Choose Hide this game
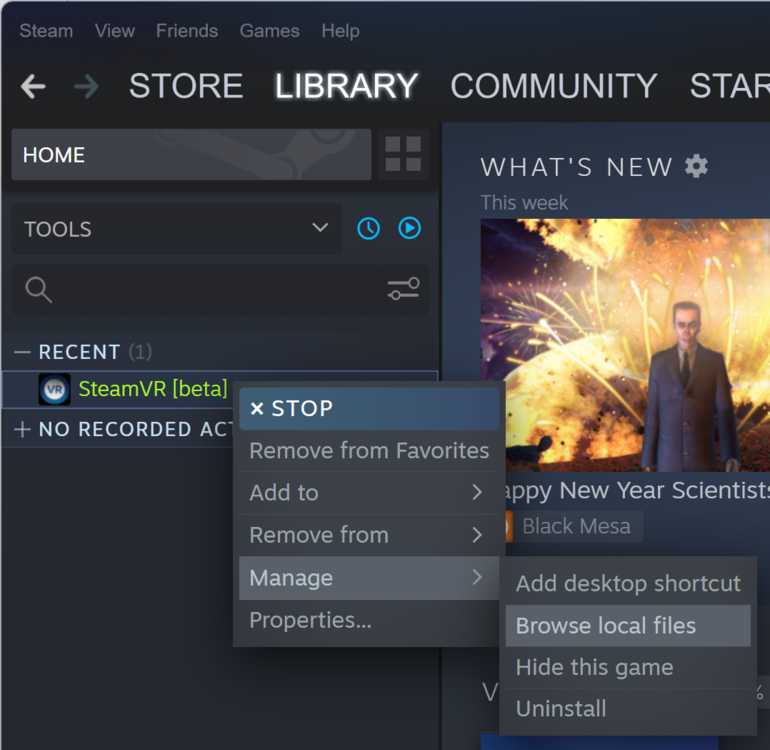 point(628,667)
